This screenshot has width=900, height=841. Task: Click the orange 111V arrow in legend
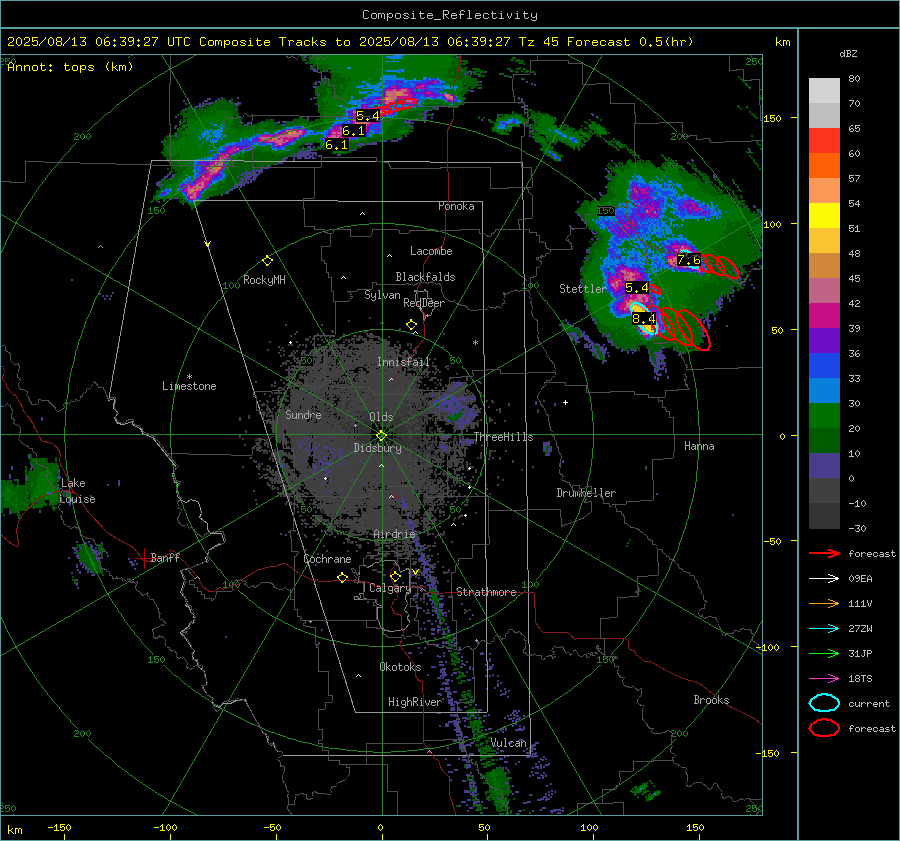[824, 603]
